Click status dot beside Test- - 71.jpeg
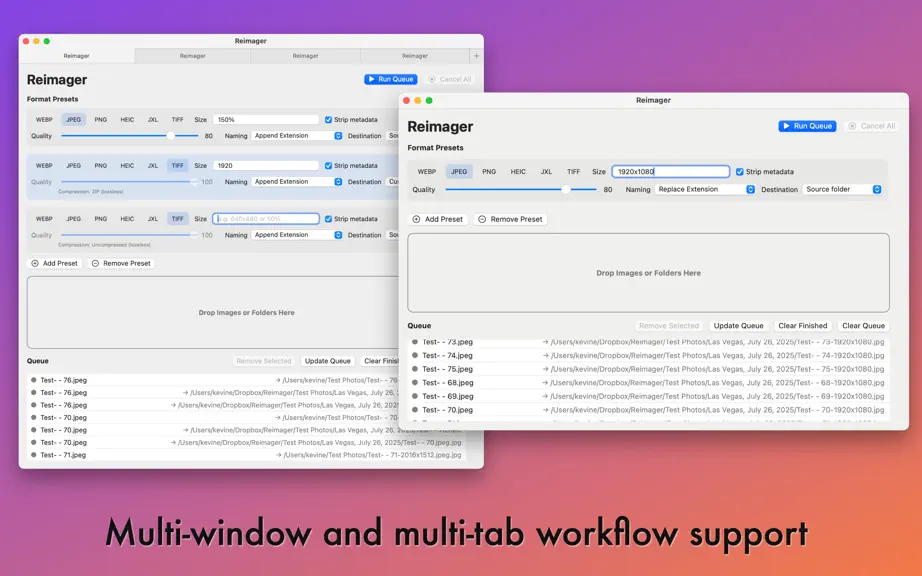This screenshot has width=922, height=576. tap(34, 455)
